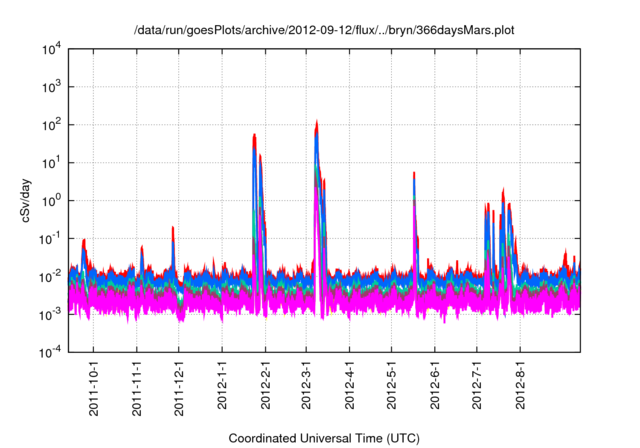Click the 10^0 y-axis tick label
The height and width of the screenshot is (448, 640).
point(53,200)
